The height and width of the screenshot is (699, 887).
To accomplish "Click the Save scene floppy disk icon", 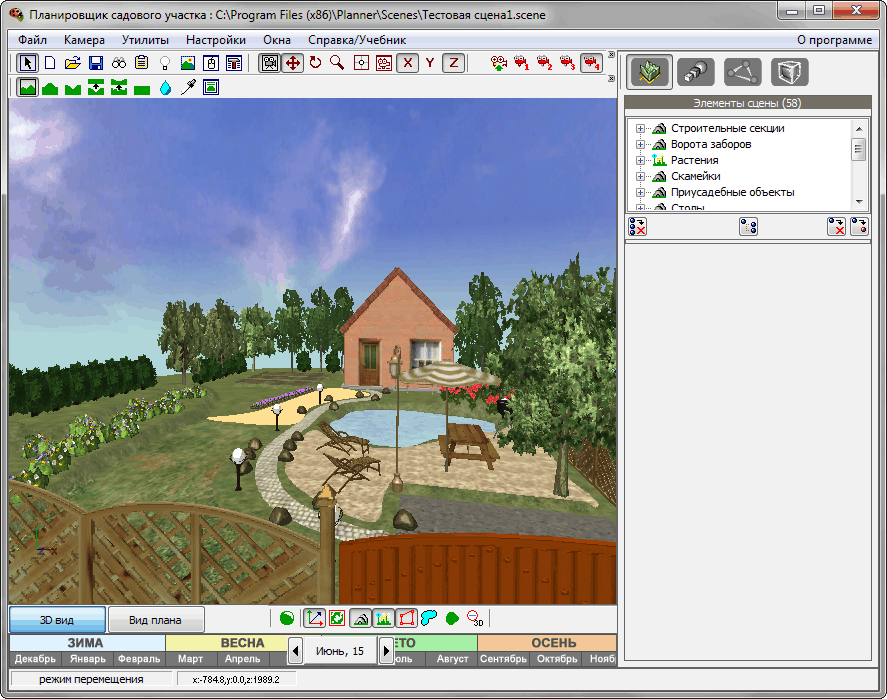I will point(96,63).
